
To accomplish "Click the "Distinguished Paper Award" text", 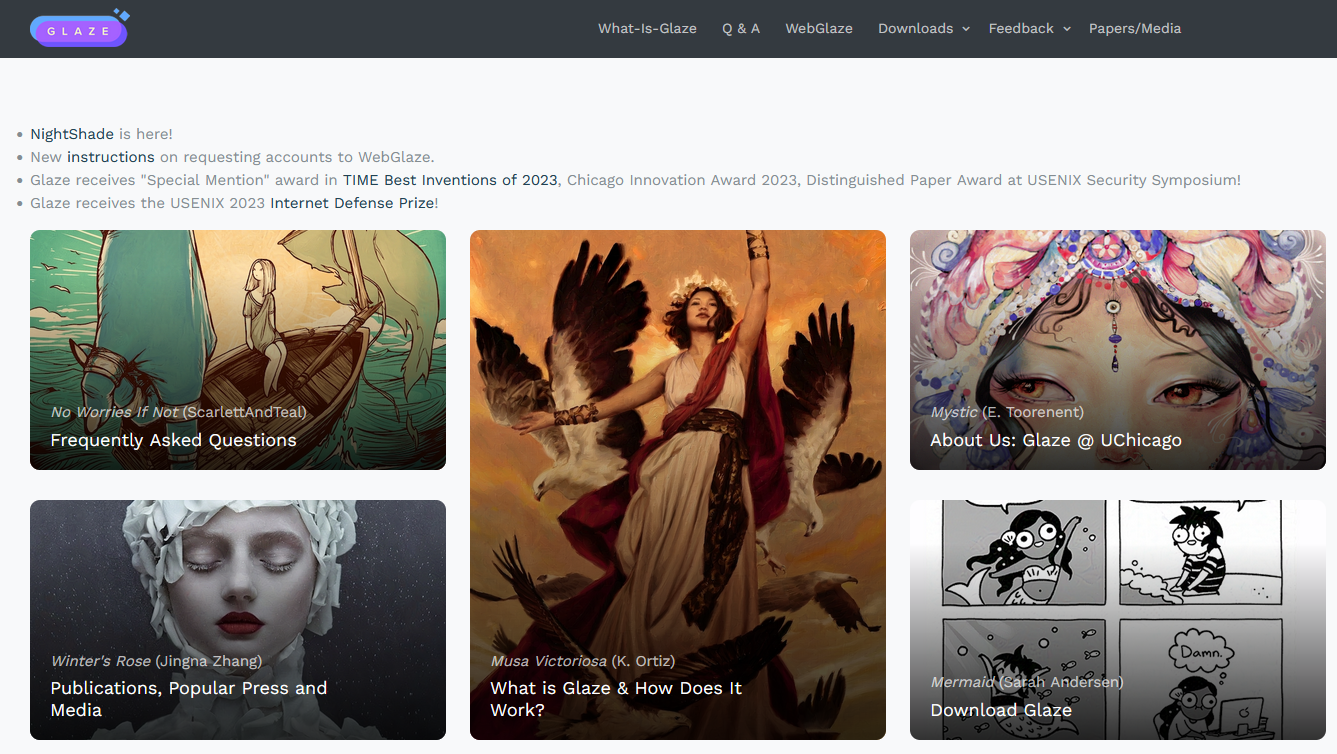I will click(905, 180).
